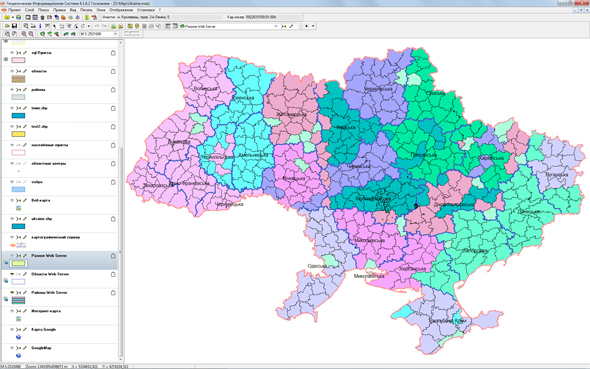Click the Google globe icon under GoogleMap layer

[18, 355]
